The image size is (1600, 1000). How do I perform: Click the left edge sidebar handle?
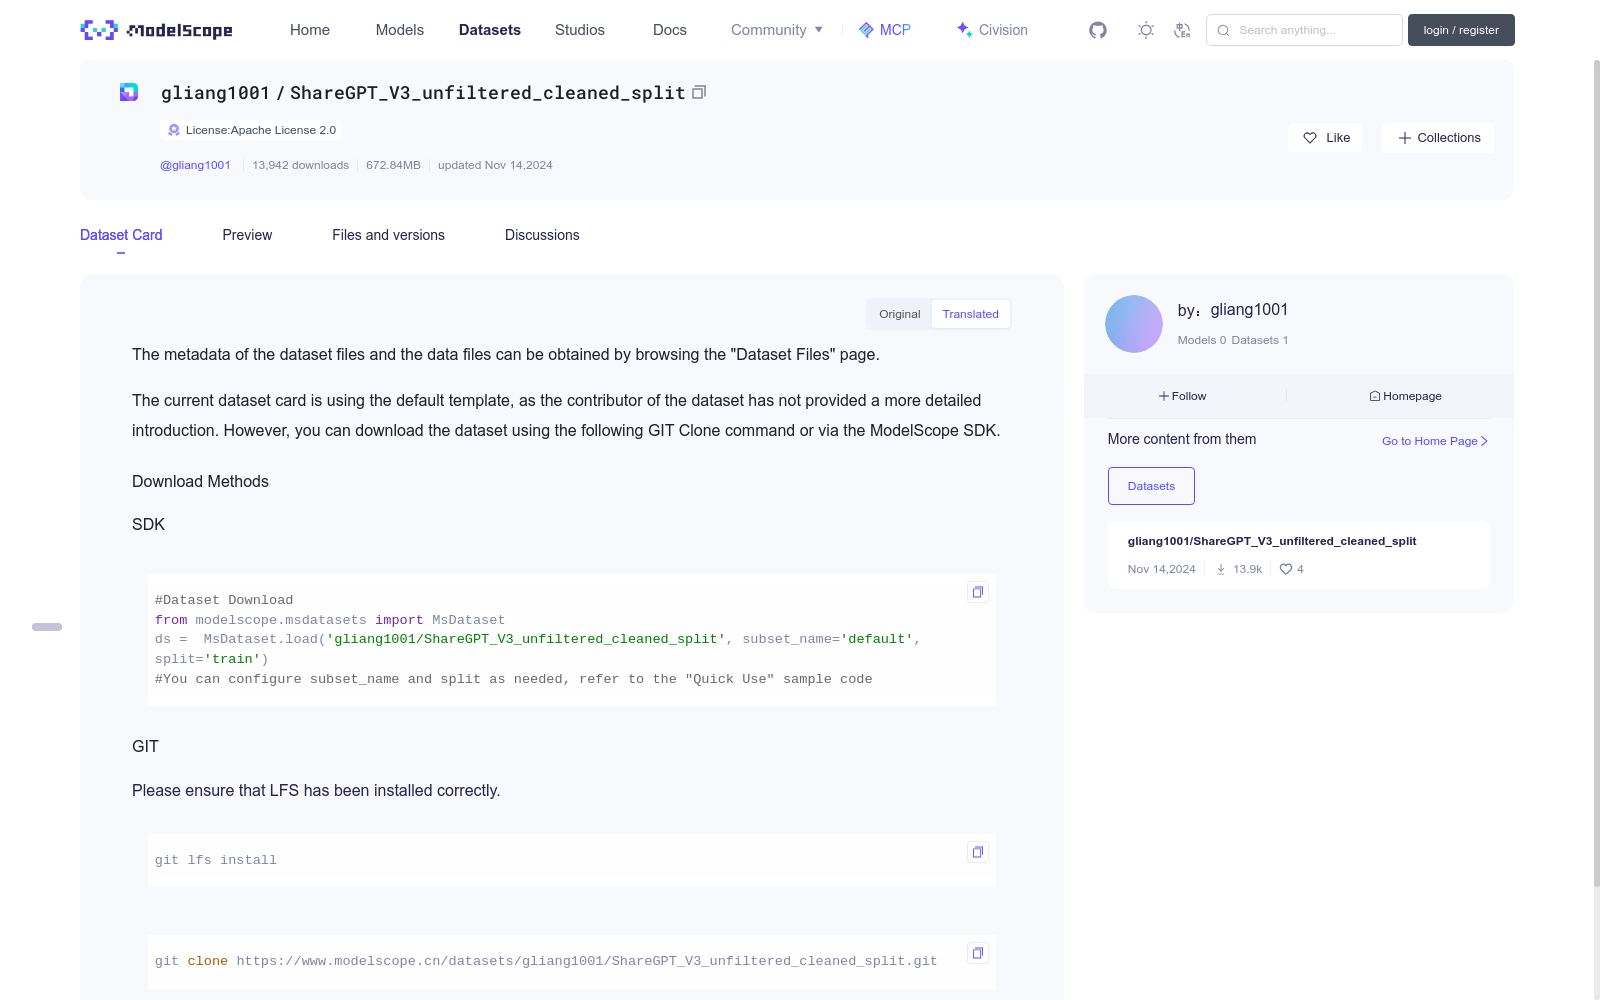[47, 627]
